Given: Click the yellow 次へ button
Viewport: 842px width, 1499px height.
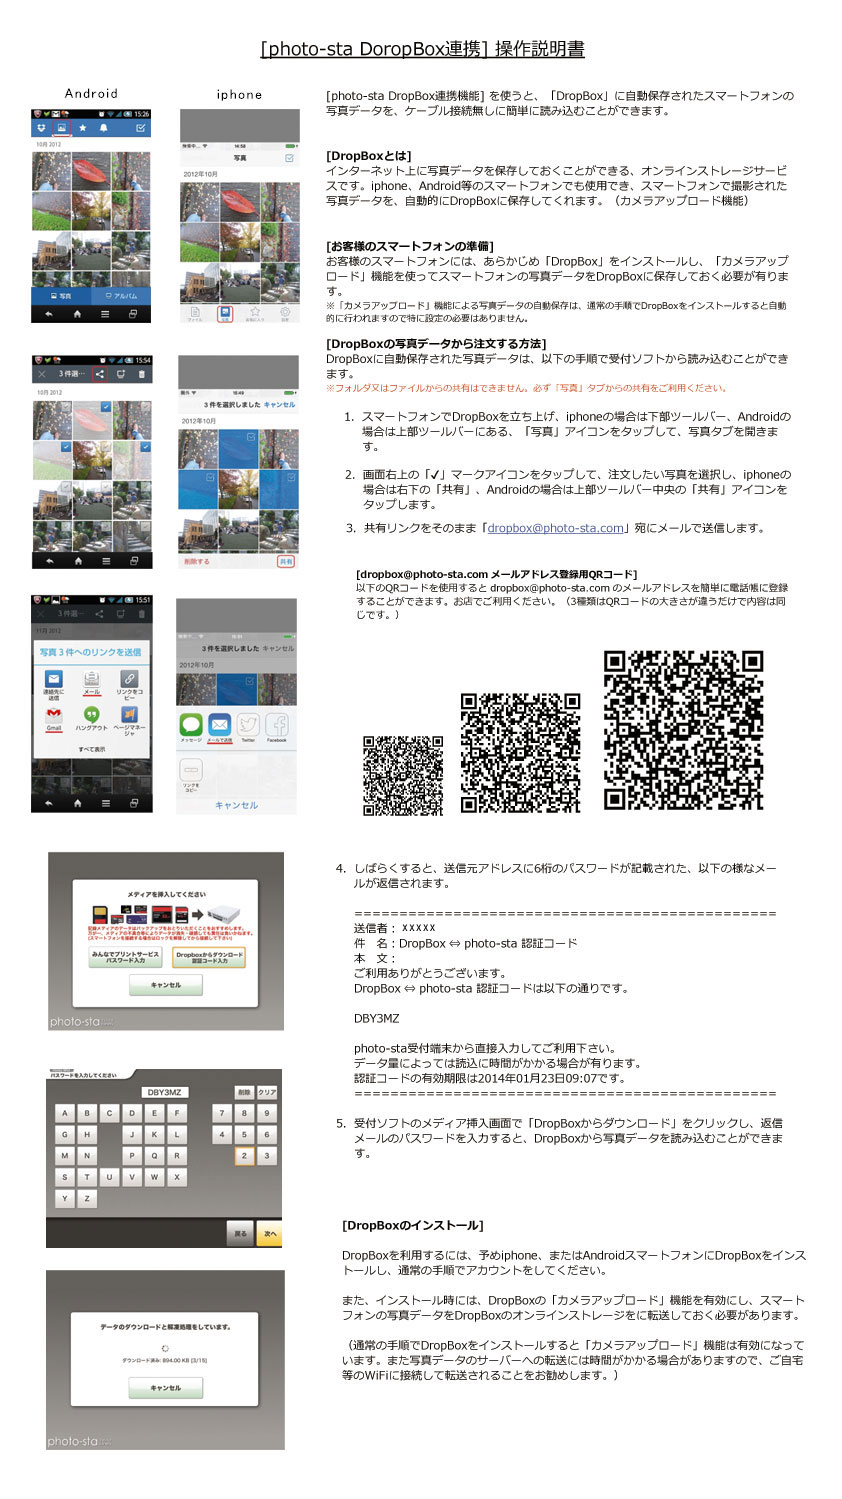Looking at the screenshot, I should [269, 1234].
